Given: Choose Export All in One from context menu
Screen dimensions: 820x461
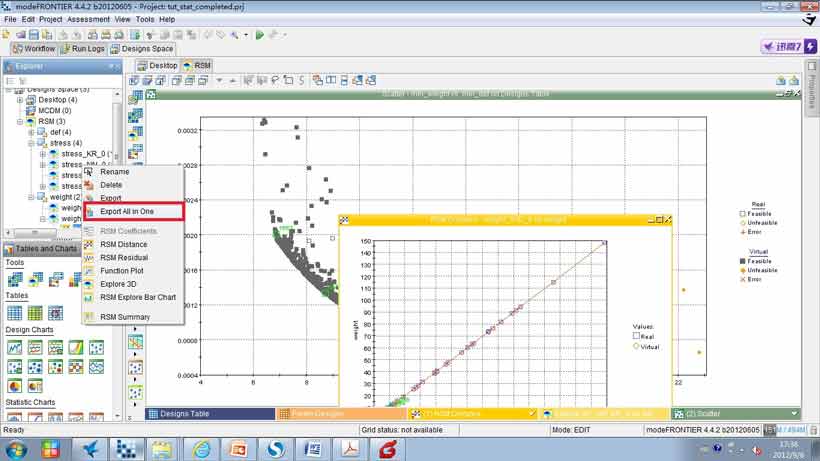Looking at the screenshot, I should pyautogui.click(x=133, y=211).
